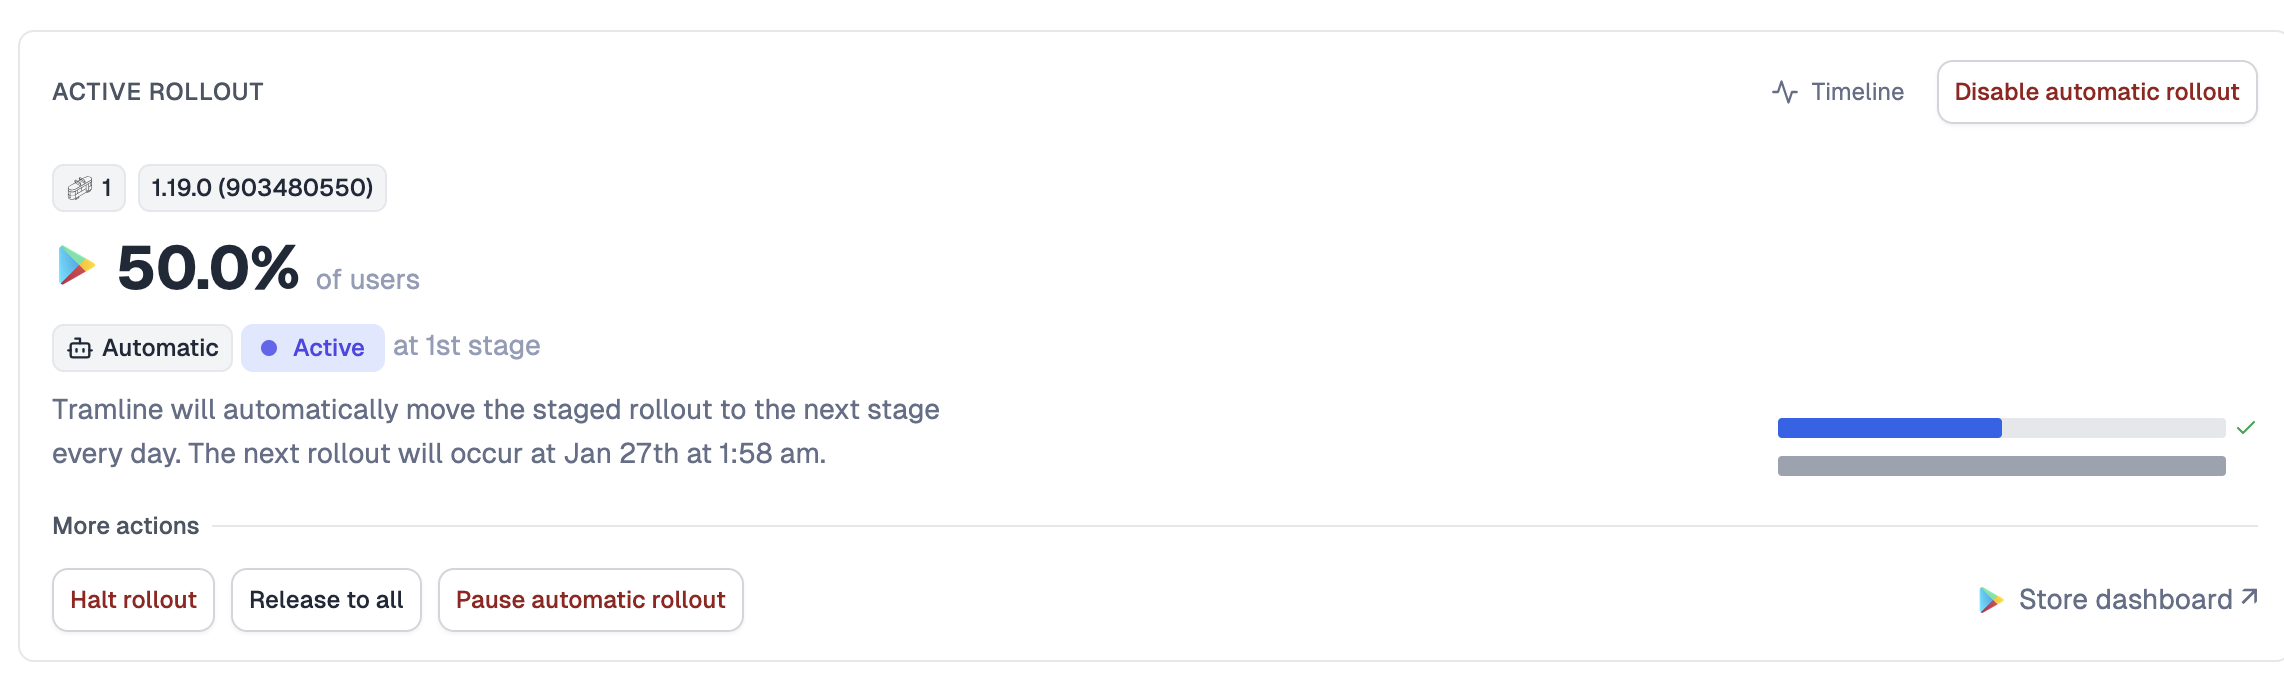Open the Store dashboard link
The image size is (2284, 682).
tap(2124, 600)
